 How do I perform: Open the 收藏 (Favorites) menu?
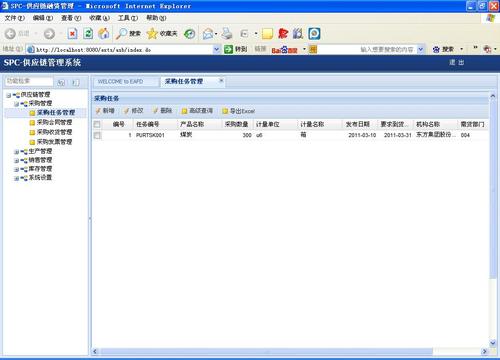tap(99, 18)
